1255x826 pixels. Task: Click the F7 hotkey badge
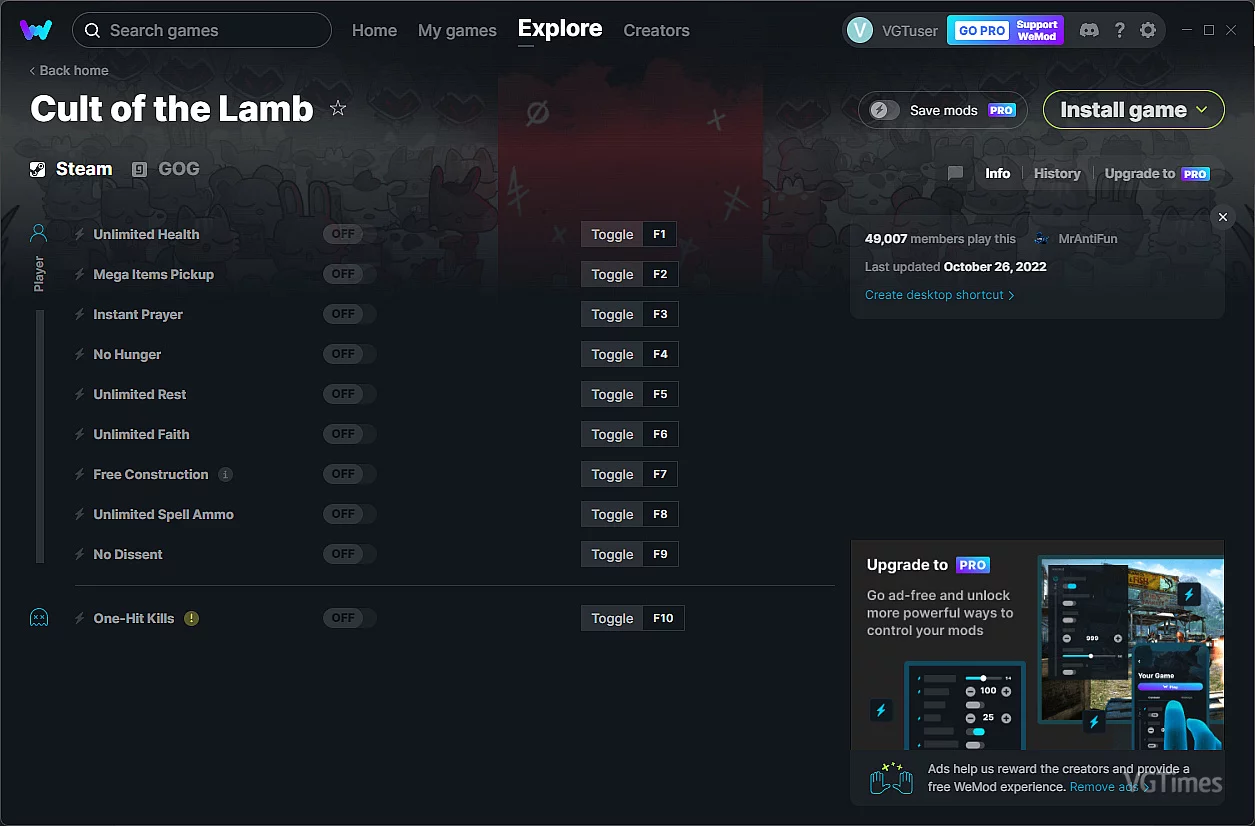[x=660, y=474]
